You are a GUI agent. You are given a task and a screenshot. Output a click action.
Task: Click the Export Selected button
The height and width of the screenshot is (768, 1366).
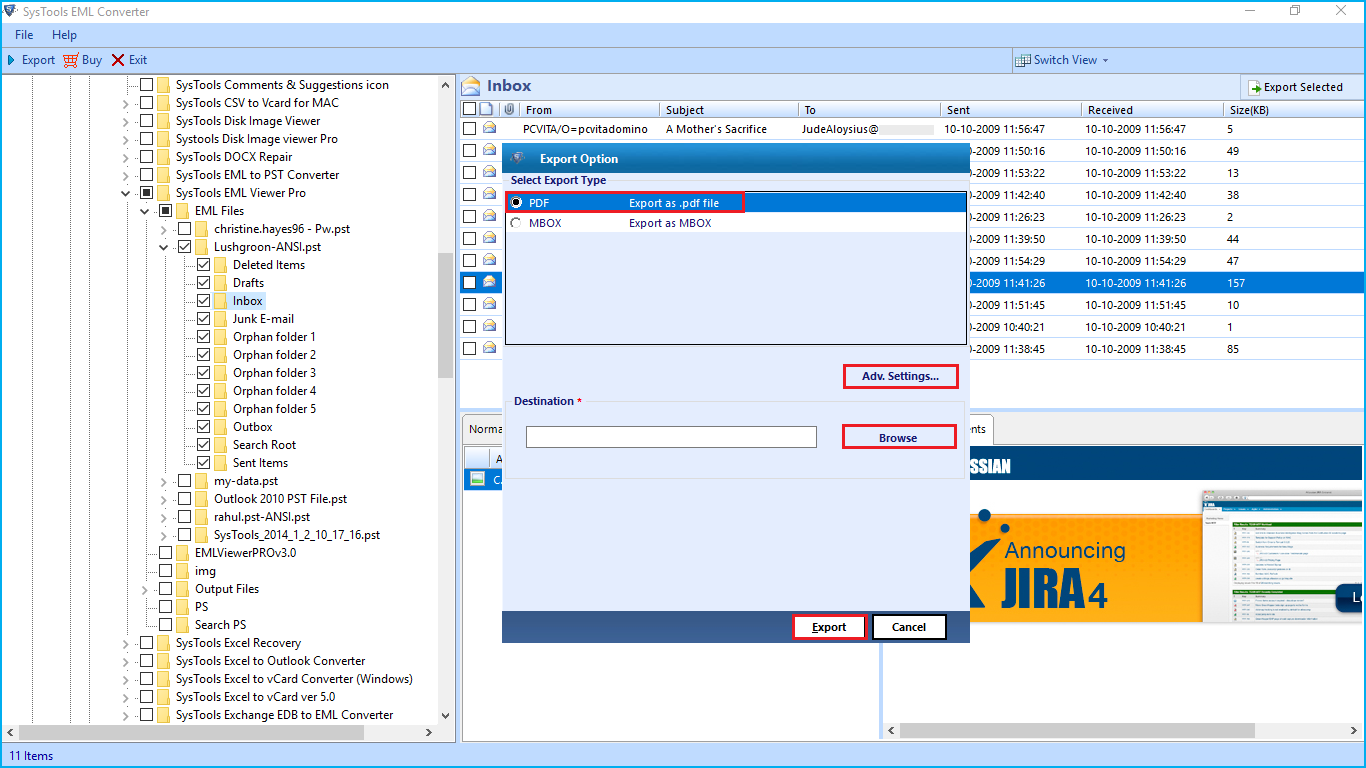click(1295, 87)
